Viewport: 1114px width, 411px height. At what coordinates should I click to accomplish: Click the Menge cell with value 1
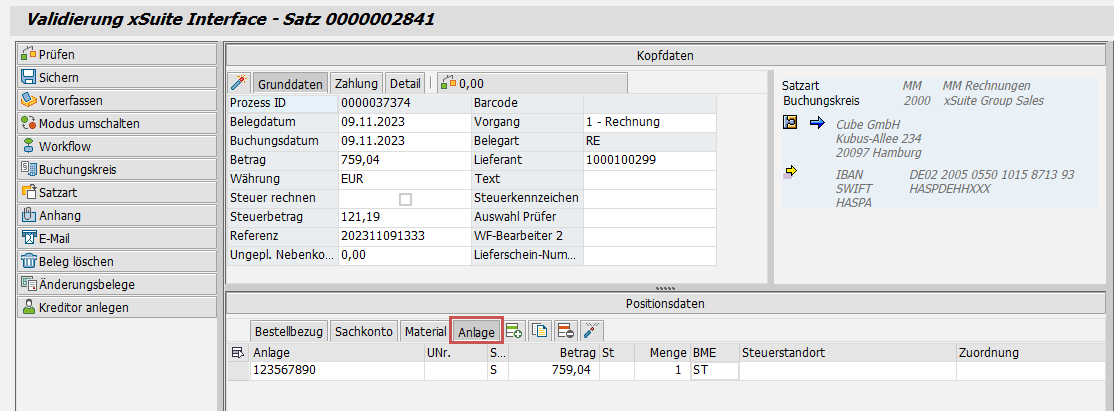(x=662, y=370)
